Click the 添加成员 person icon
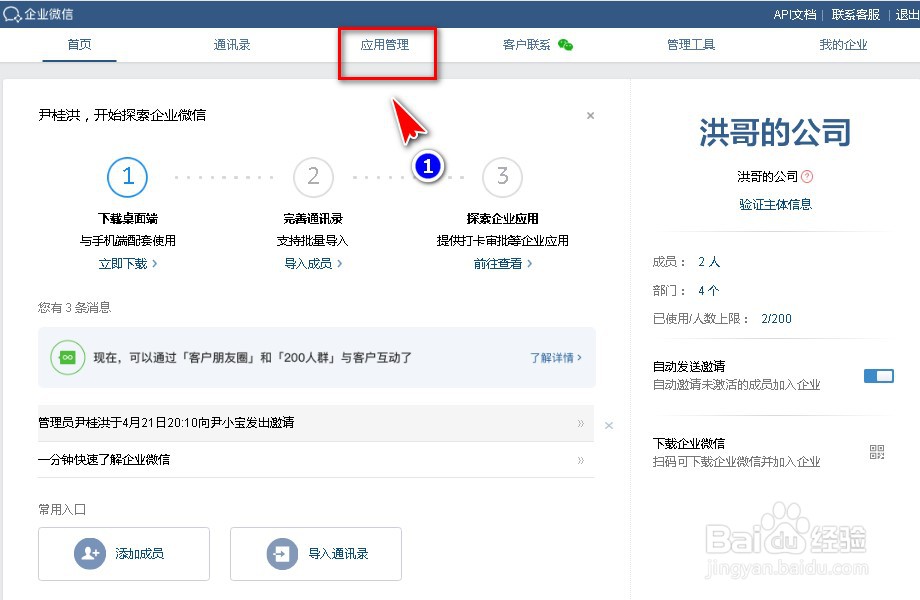Screen dimensions: 920x600 click(x=90, y=554)
